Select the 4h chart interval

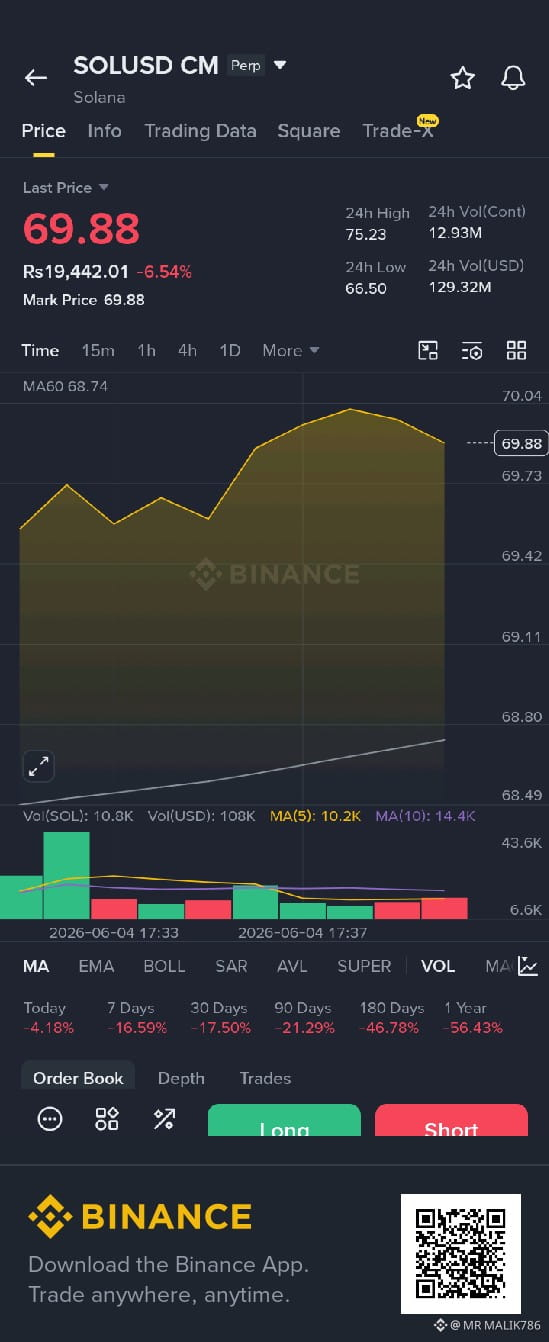coord(187,350)
